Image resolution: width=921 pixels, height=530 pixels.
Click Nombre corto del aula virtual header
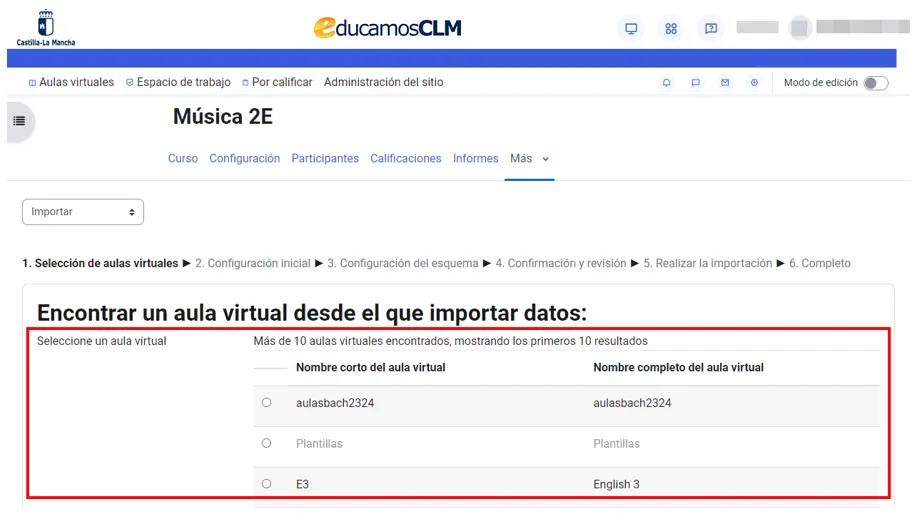(x=371, y=367)
